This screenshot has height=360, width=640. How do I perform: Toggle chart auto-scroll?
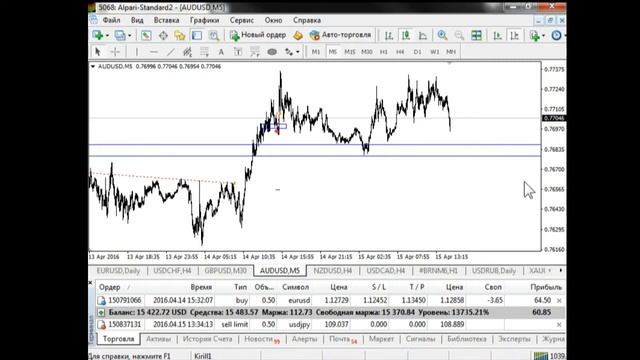[x=497, y=36]
